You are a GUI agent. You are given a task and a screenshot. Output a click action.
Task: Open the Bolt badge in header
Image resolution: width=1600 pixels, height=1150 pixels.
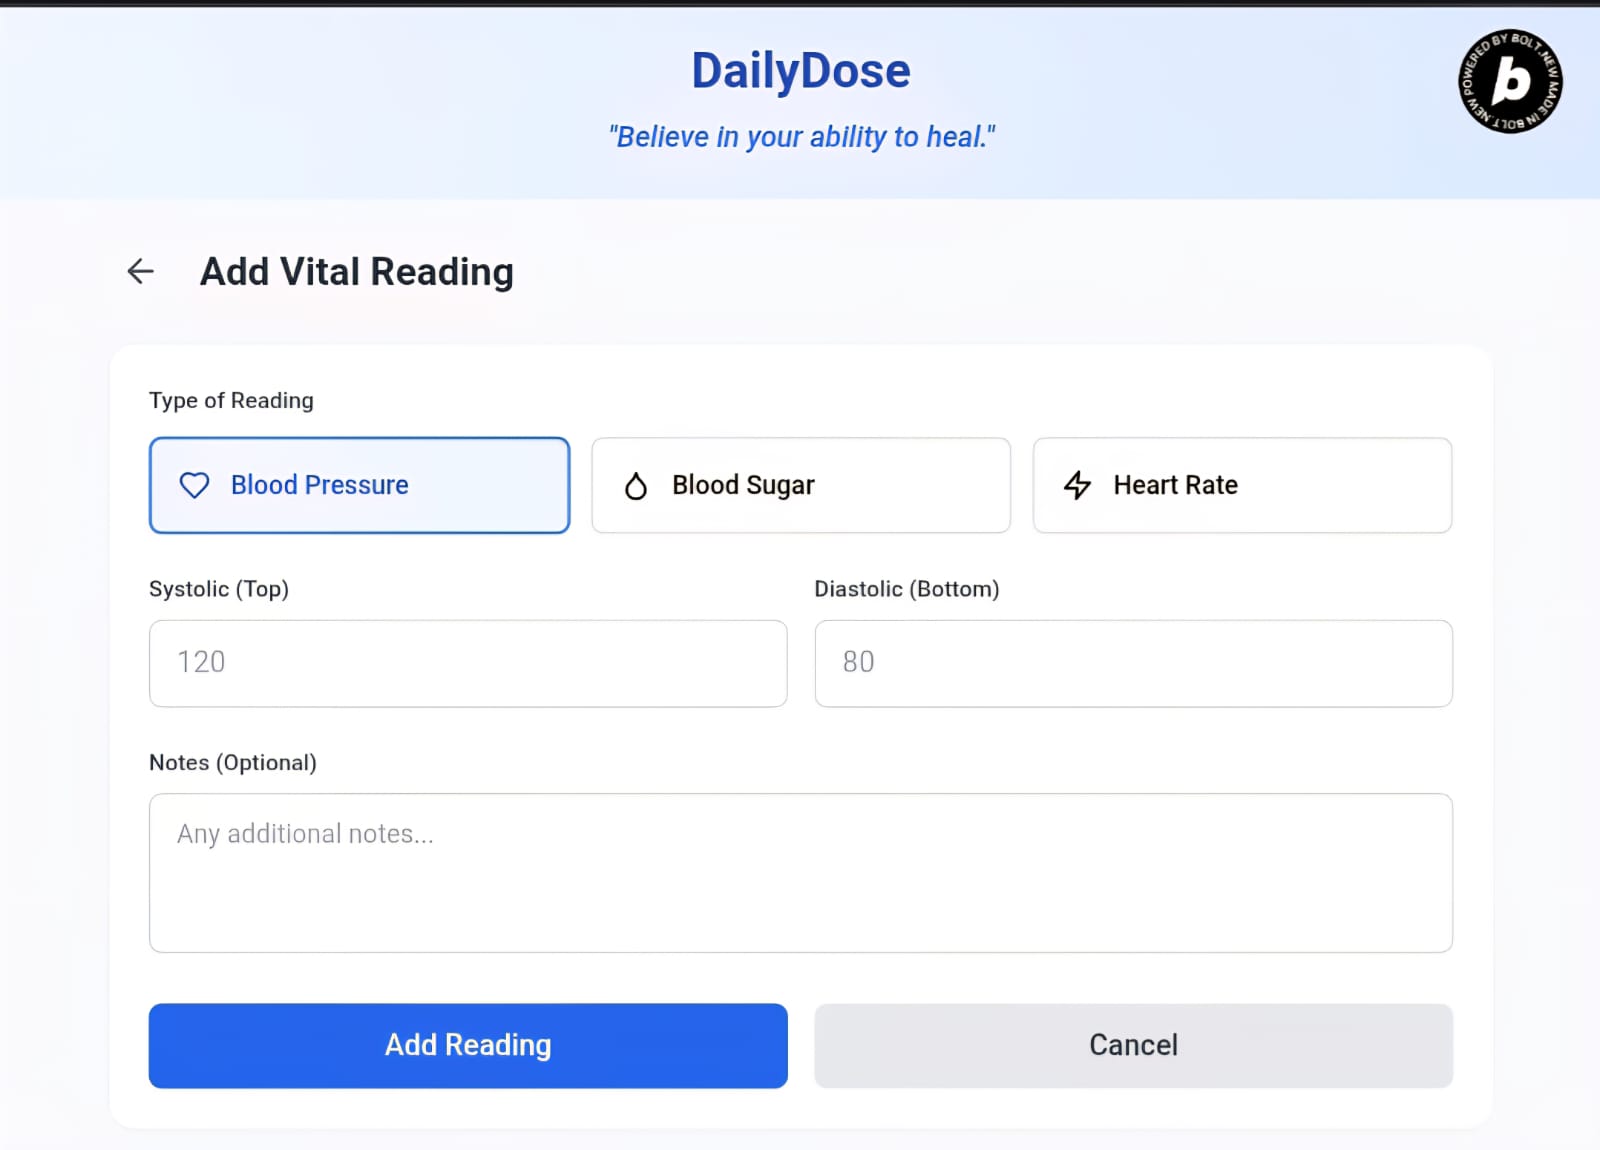click(x=1510, y=81)
